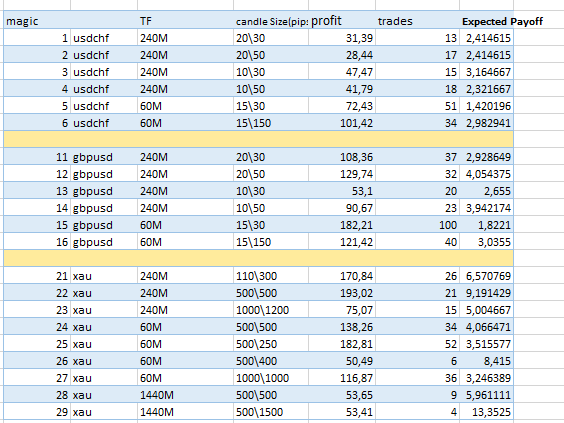Select candle size 1000\1000 cell
Viewport: 564px width, 423px height.
click(271, 378)
